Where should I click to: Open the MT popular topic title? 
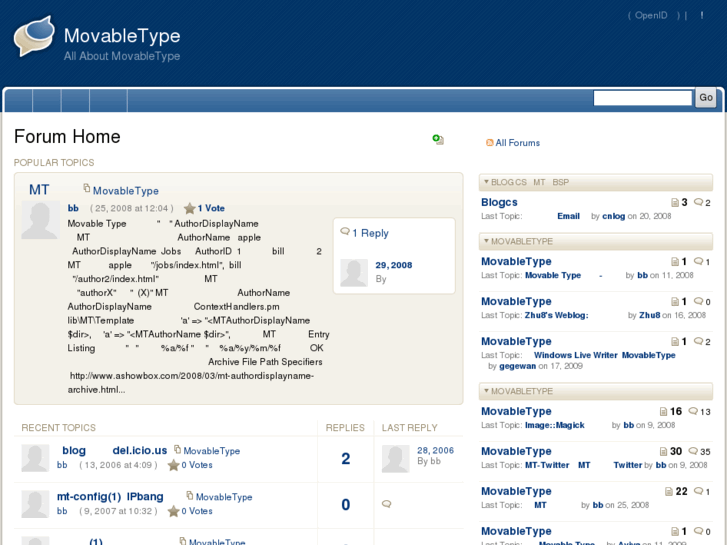(x=39, y=190)
